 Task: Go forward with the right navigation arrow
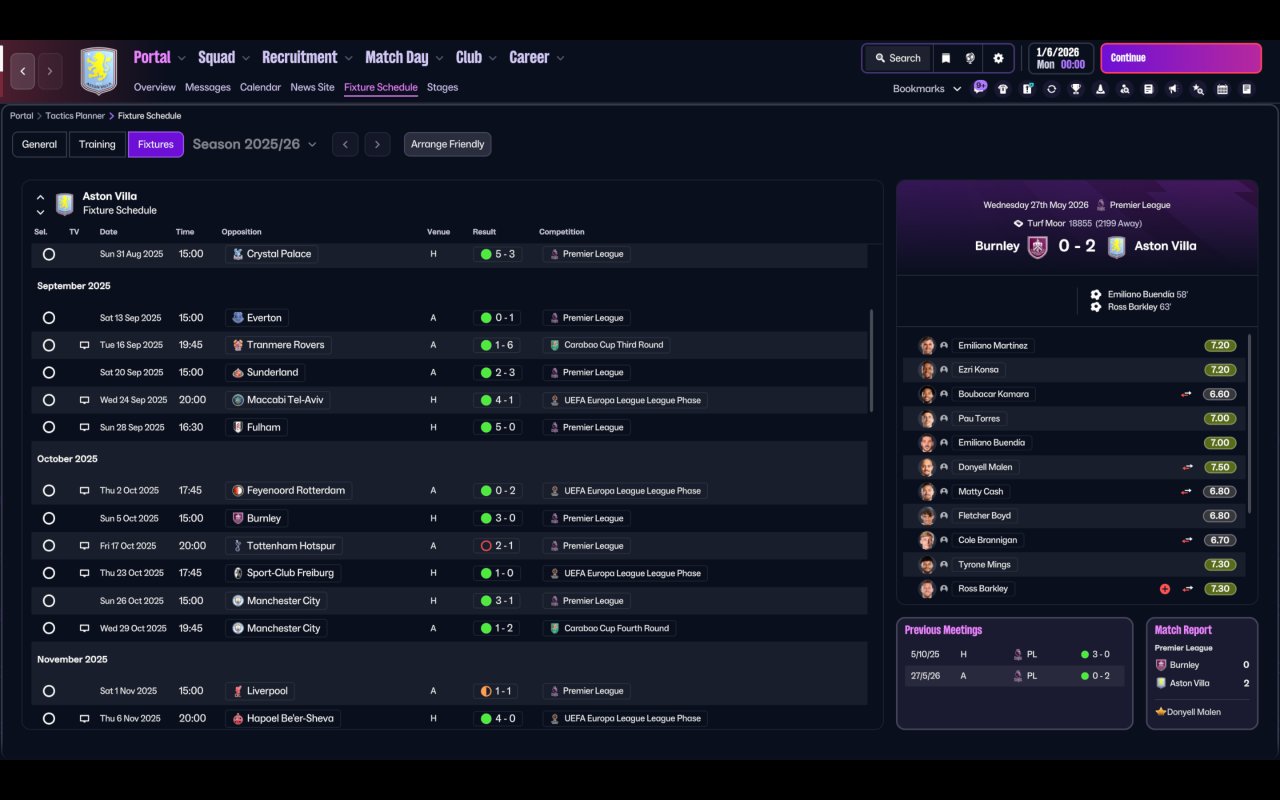[49, 71]
